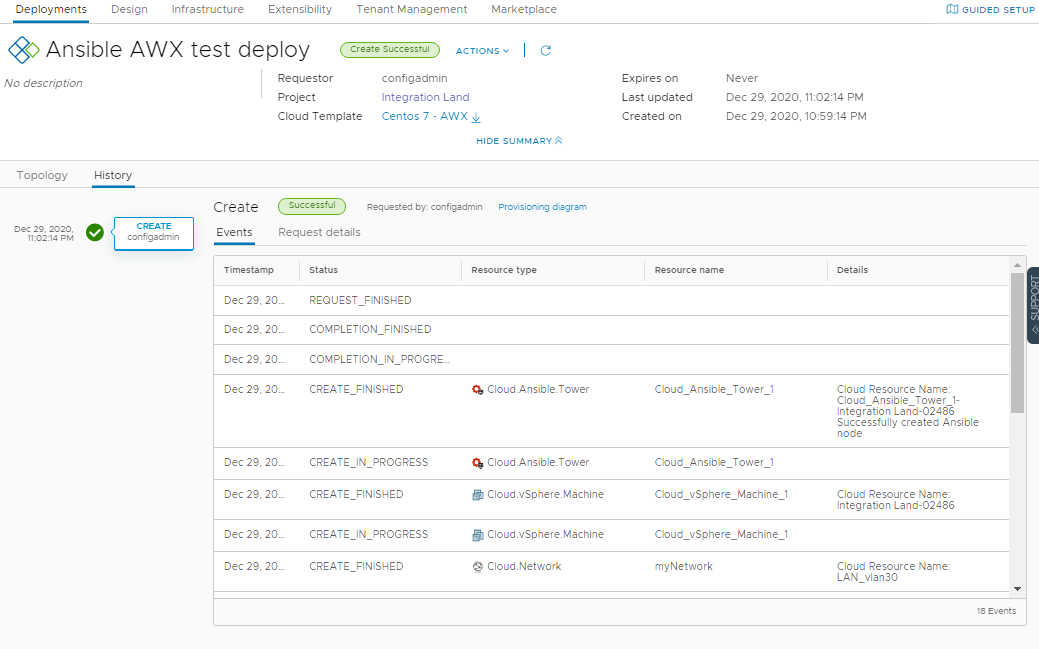Open Guided Setup map icon
This screenshot has height=649, width=1039.
952,9
